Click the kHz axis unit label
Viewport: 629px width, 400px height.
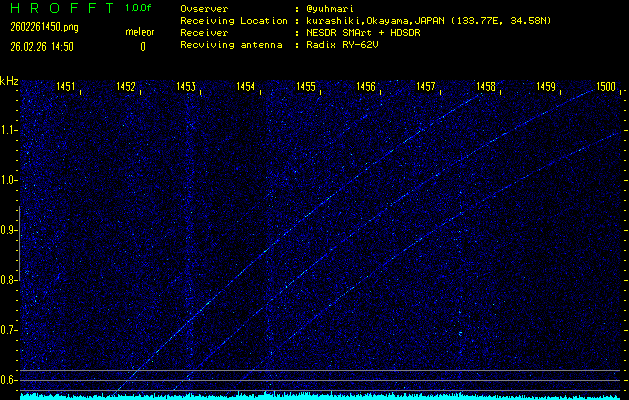click(x=9, y=80)
